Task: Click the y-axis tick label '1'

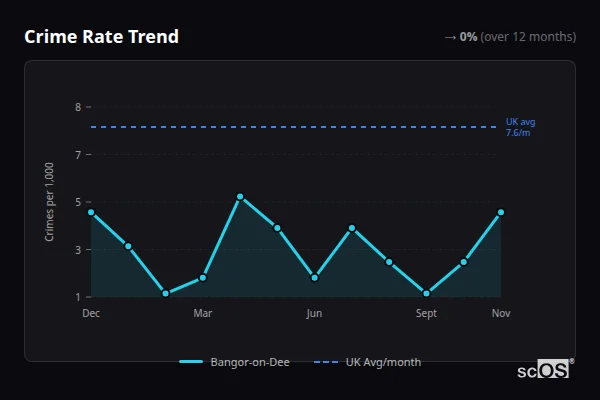Action: pos(78,297)
